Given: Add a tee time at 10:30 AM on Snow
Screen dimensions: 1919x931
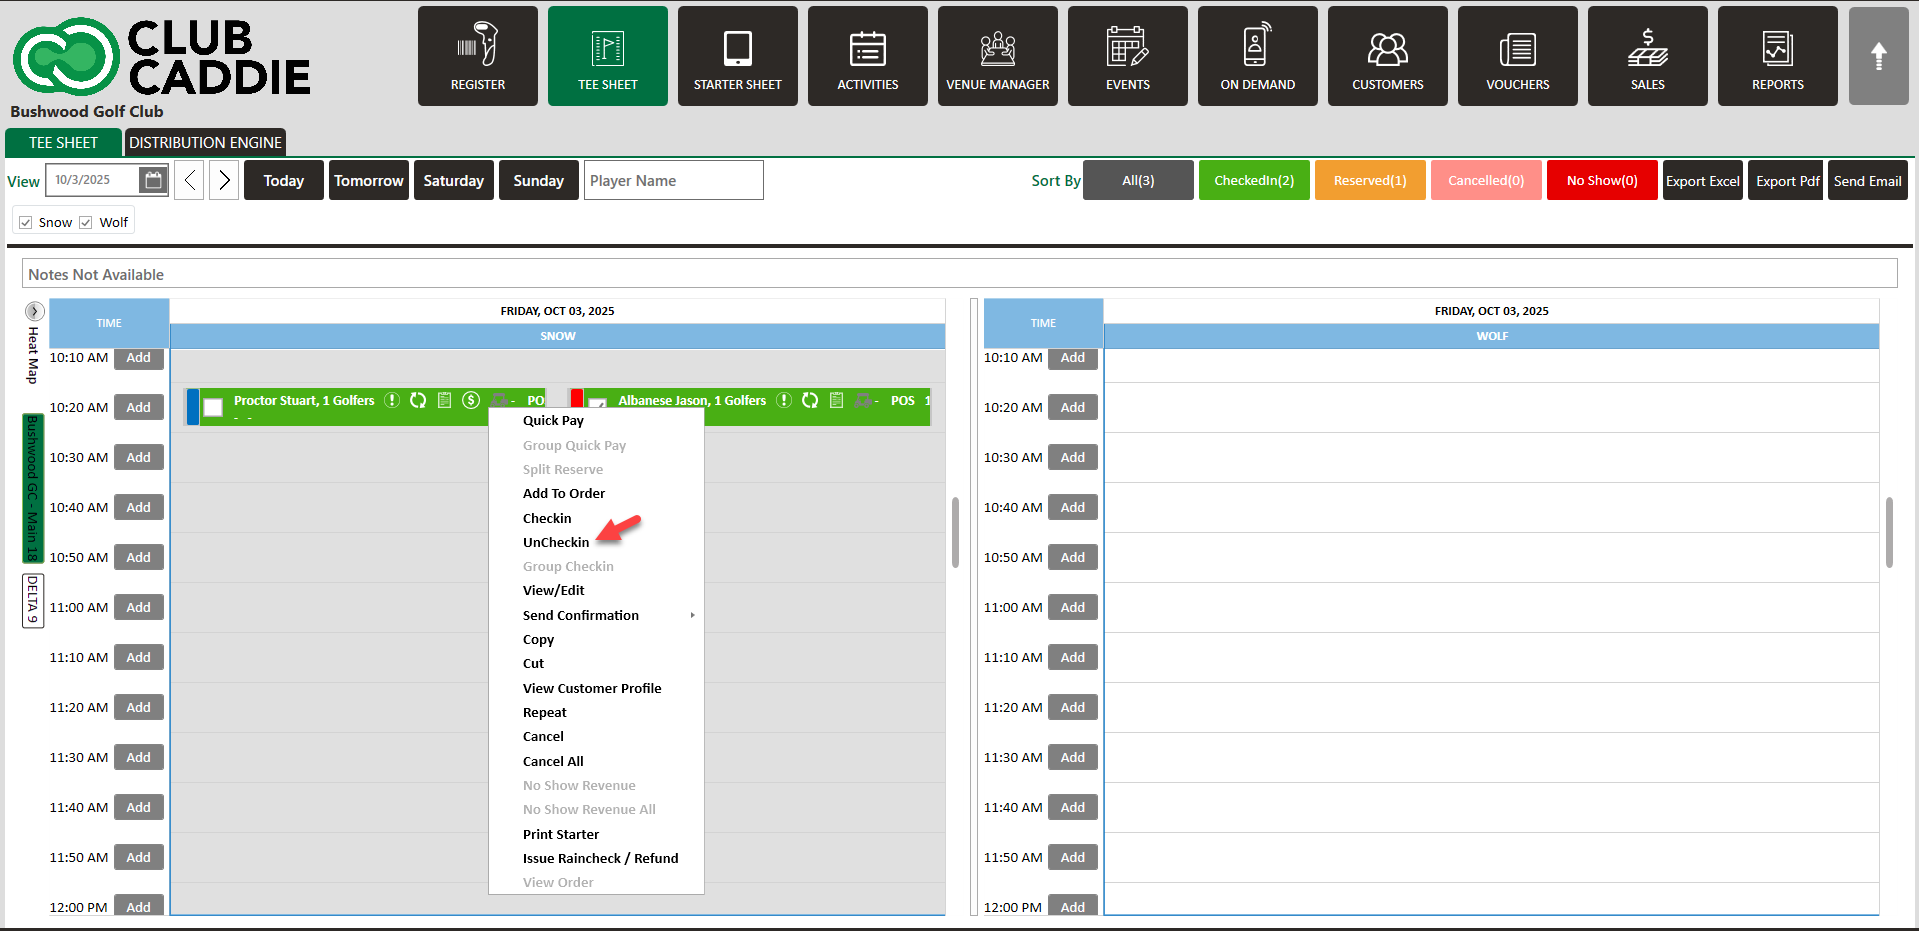Looking at the screenshot, I should point(138,457).
